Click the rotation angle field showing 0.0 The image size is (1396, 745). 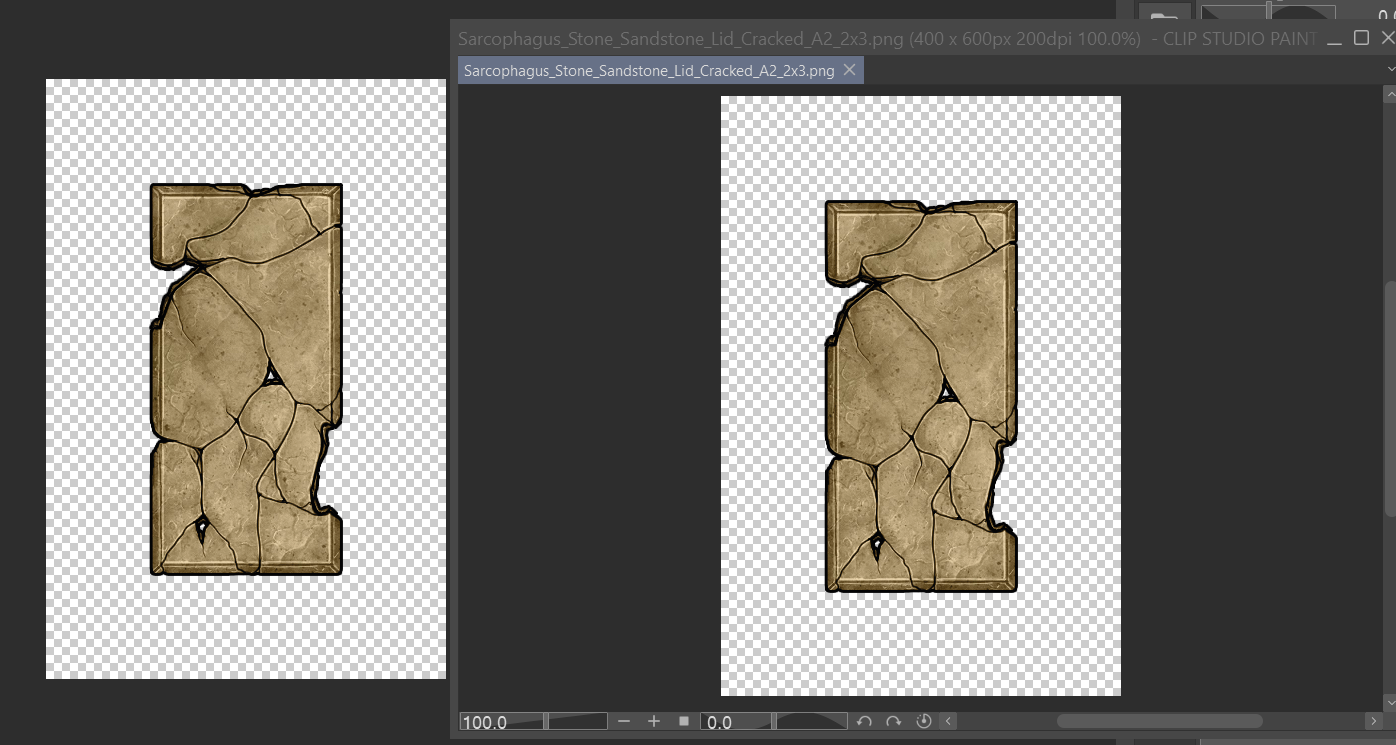click(737, 722)
